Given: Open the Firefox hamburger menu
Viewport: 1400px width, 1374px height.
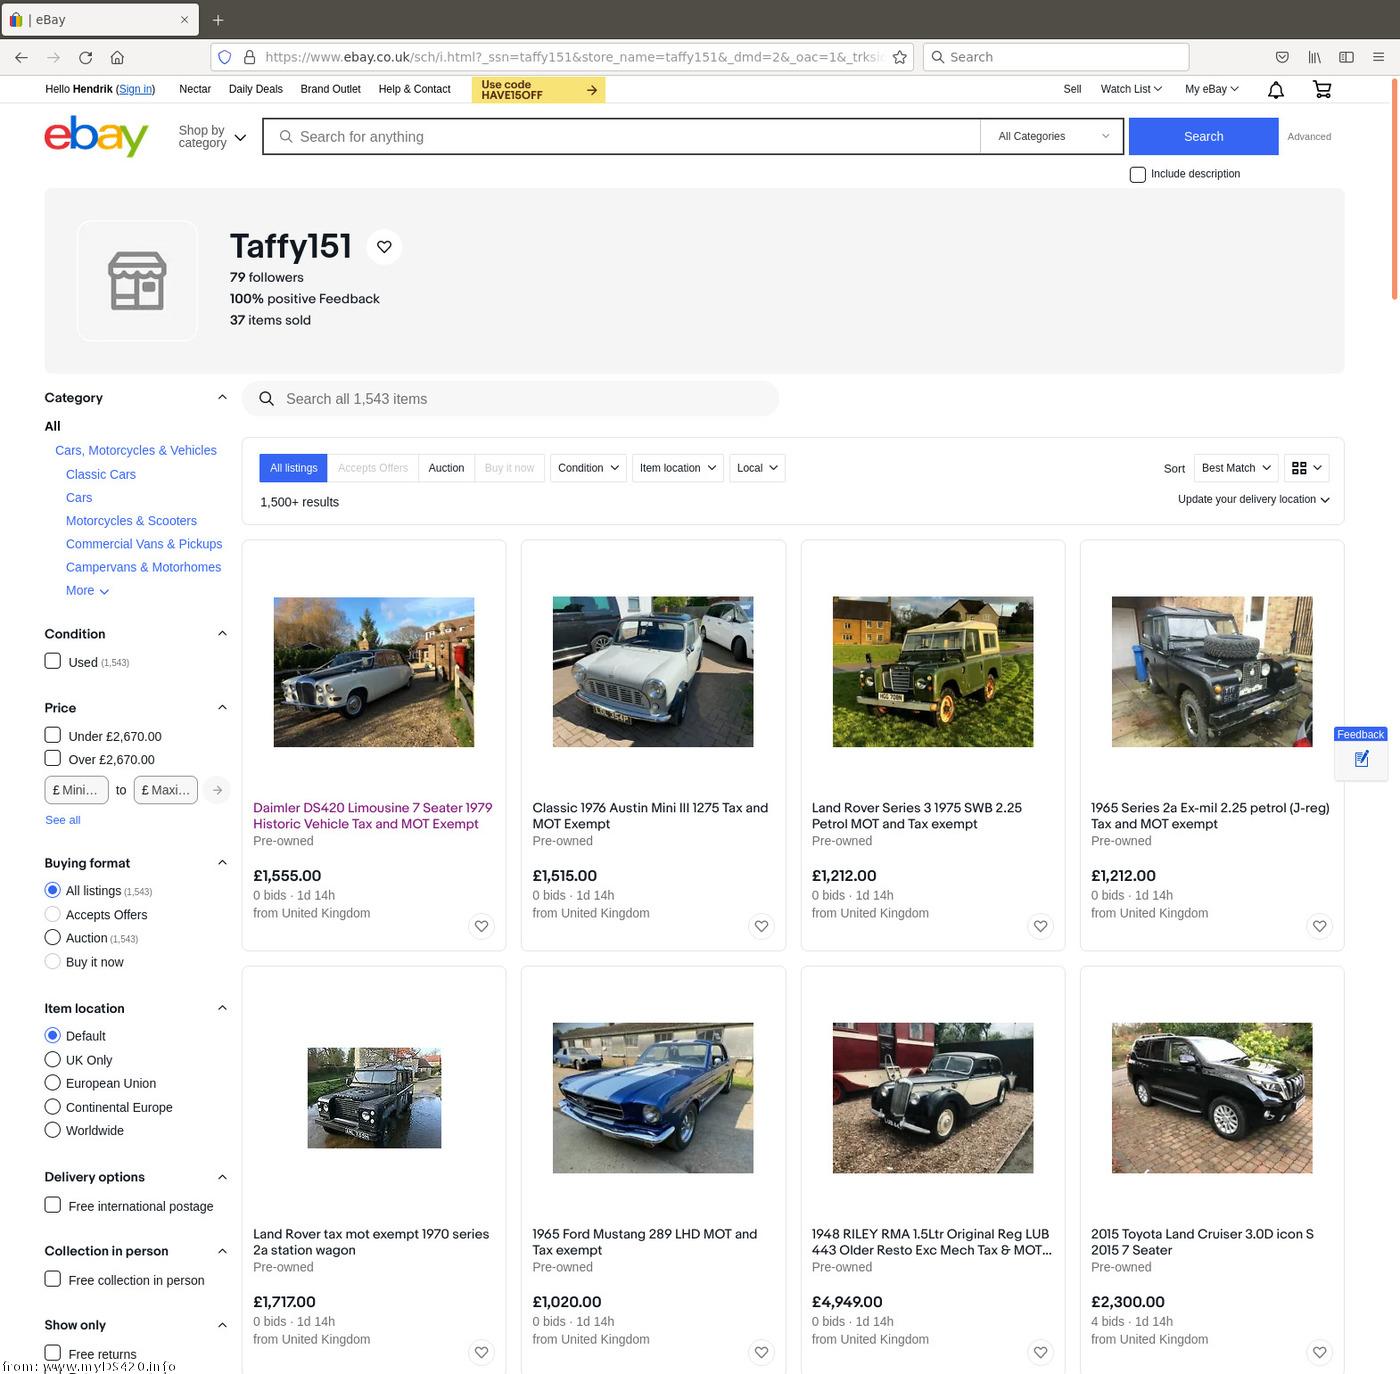Looking at the screenshot, I should [1378, 57].
